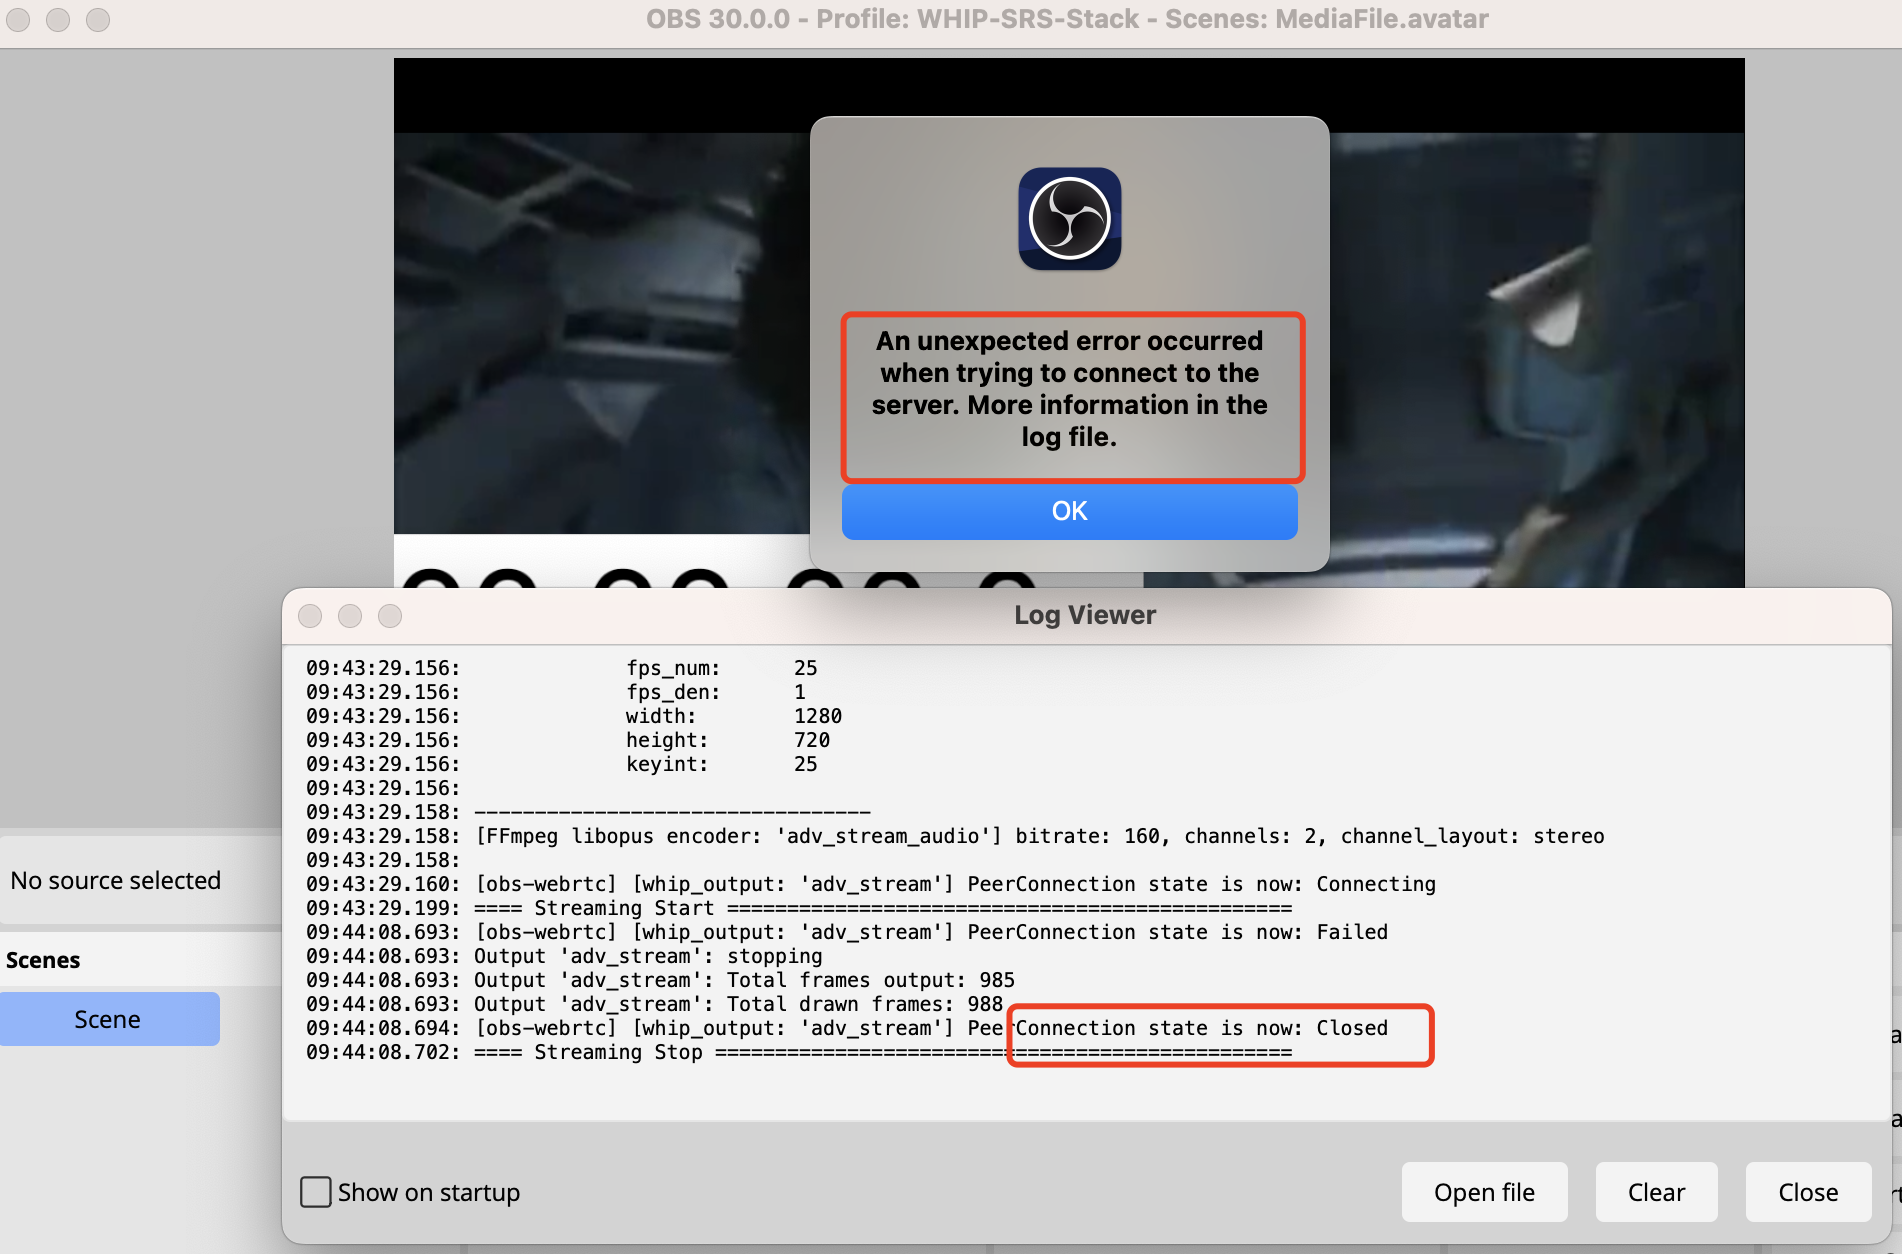This screenshot has height=1254, width=1902.
Task: Click the red close icon on main OBS window
Action: (18, 19)
